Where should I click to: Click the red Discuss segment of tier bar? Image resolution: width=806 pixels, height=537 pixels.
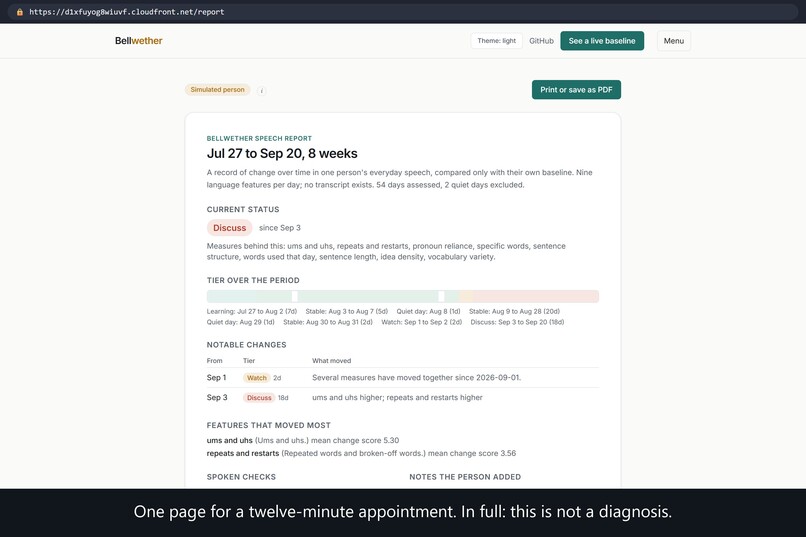536,296
